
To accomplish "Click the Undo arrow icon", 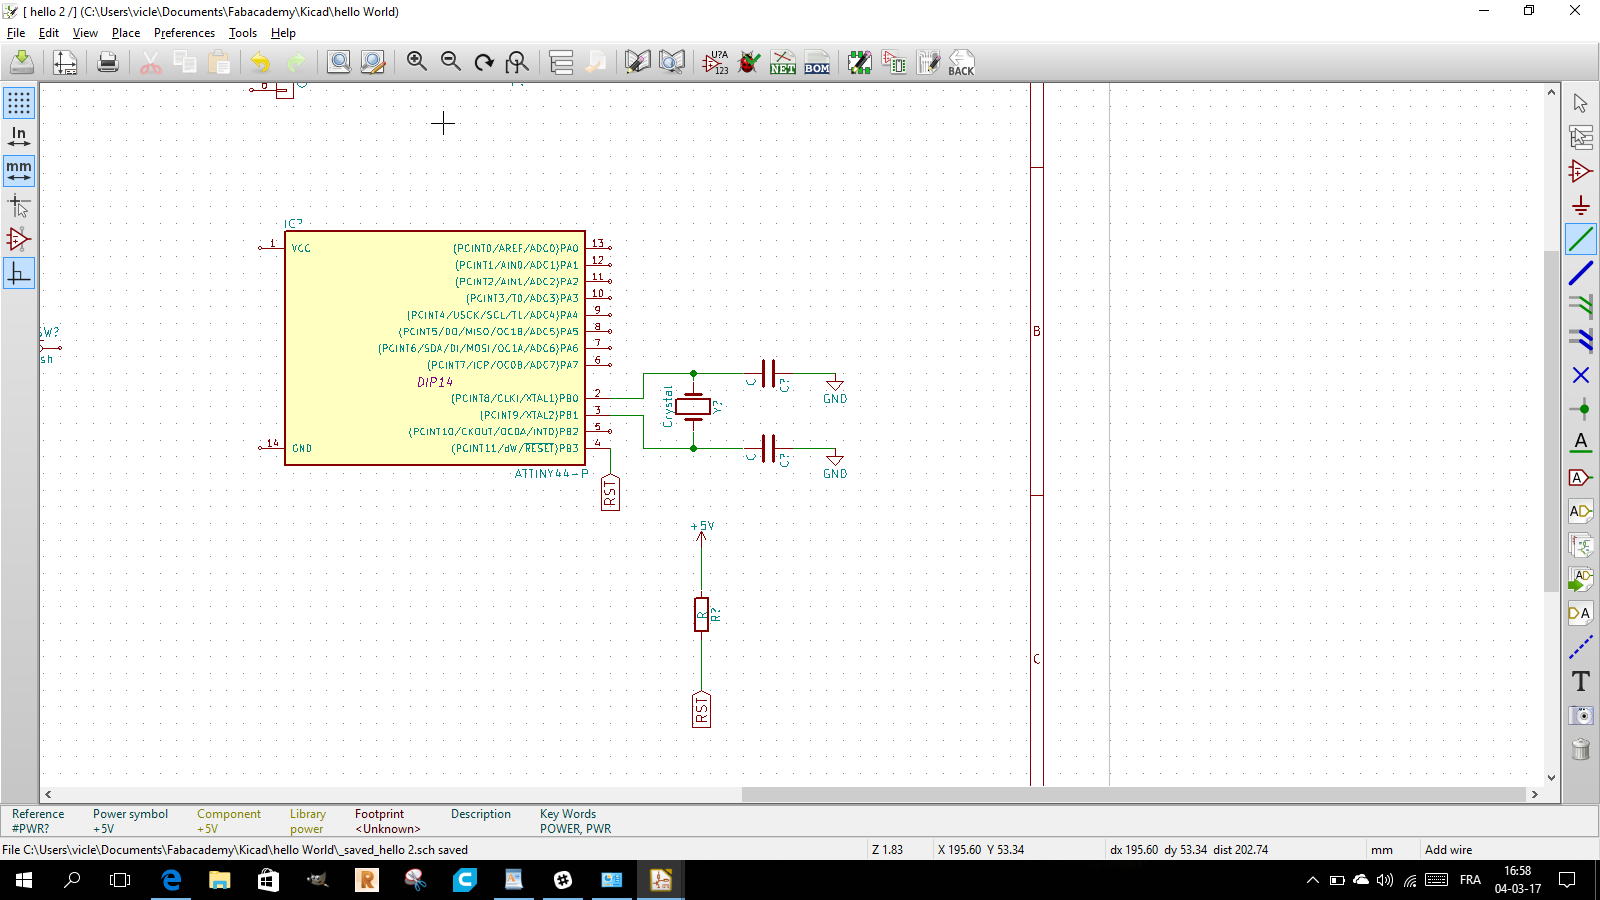I will point(260,62).
